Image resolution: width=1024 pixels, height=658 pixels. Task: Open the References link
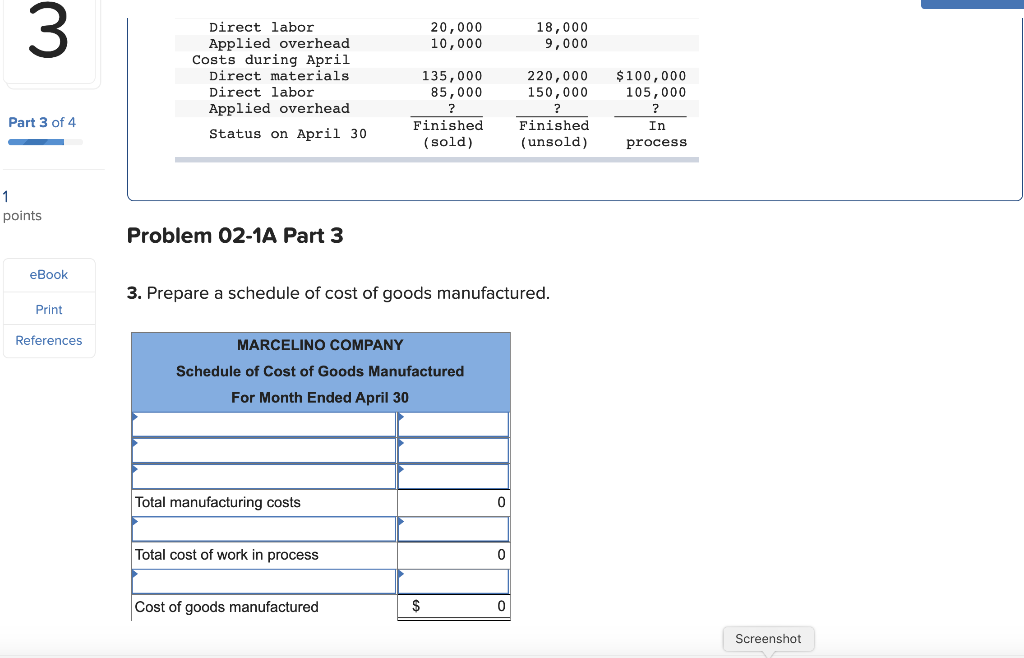[x=48, y=340]
